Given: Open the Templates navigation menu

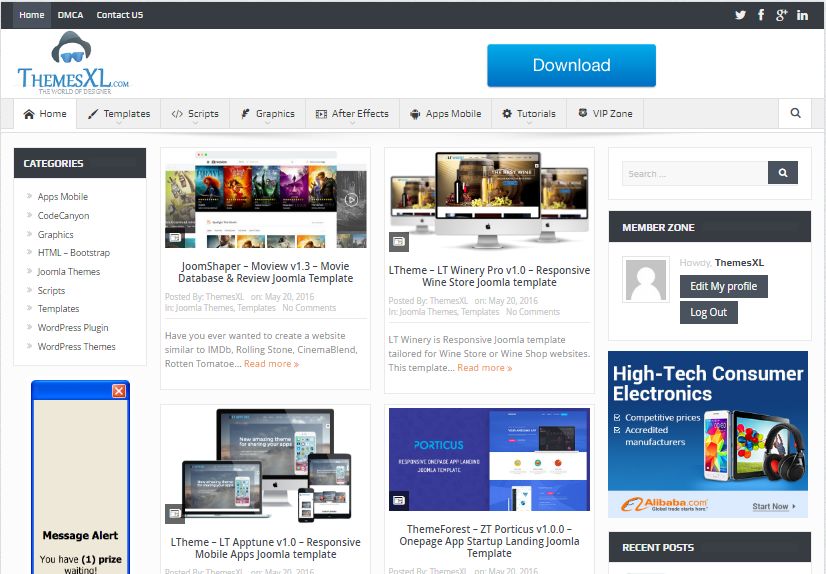Looking at the screenshot, I should tap(119, 113).
